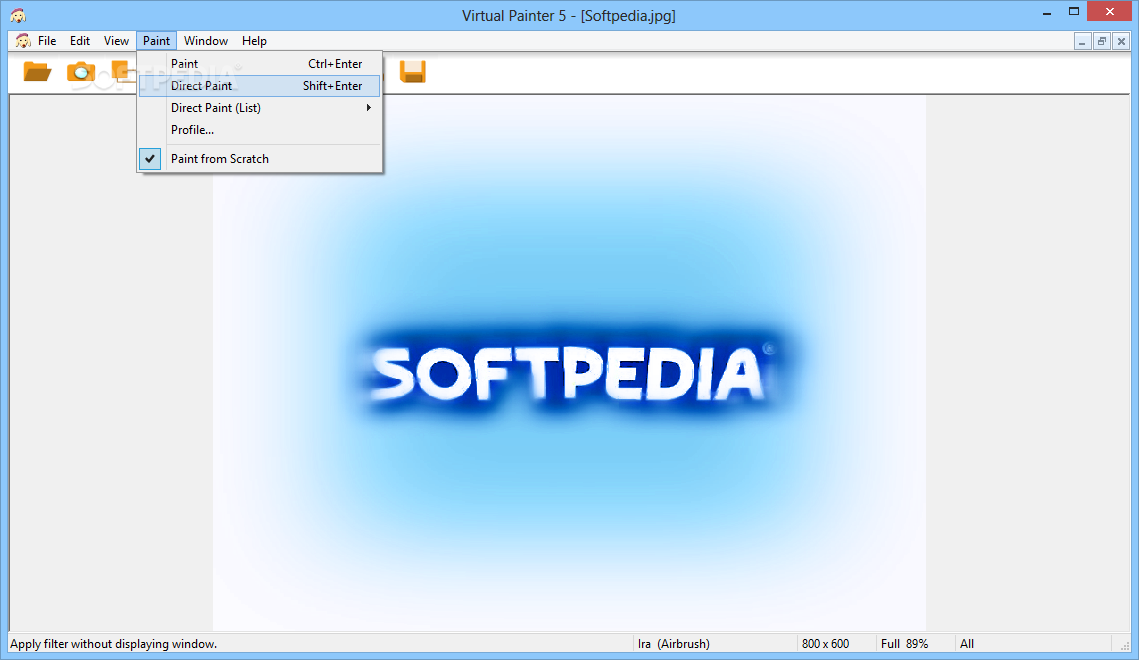Open the Help menu

254,41
